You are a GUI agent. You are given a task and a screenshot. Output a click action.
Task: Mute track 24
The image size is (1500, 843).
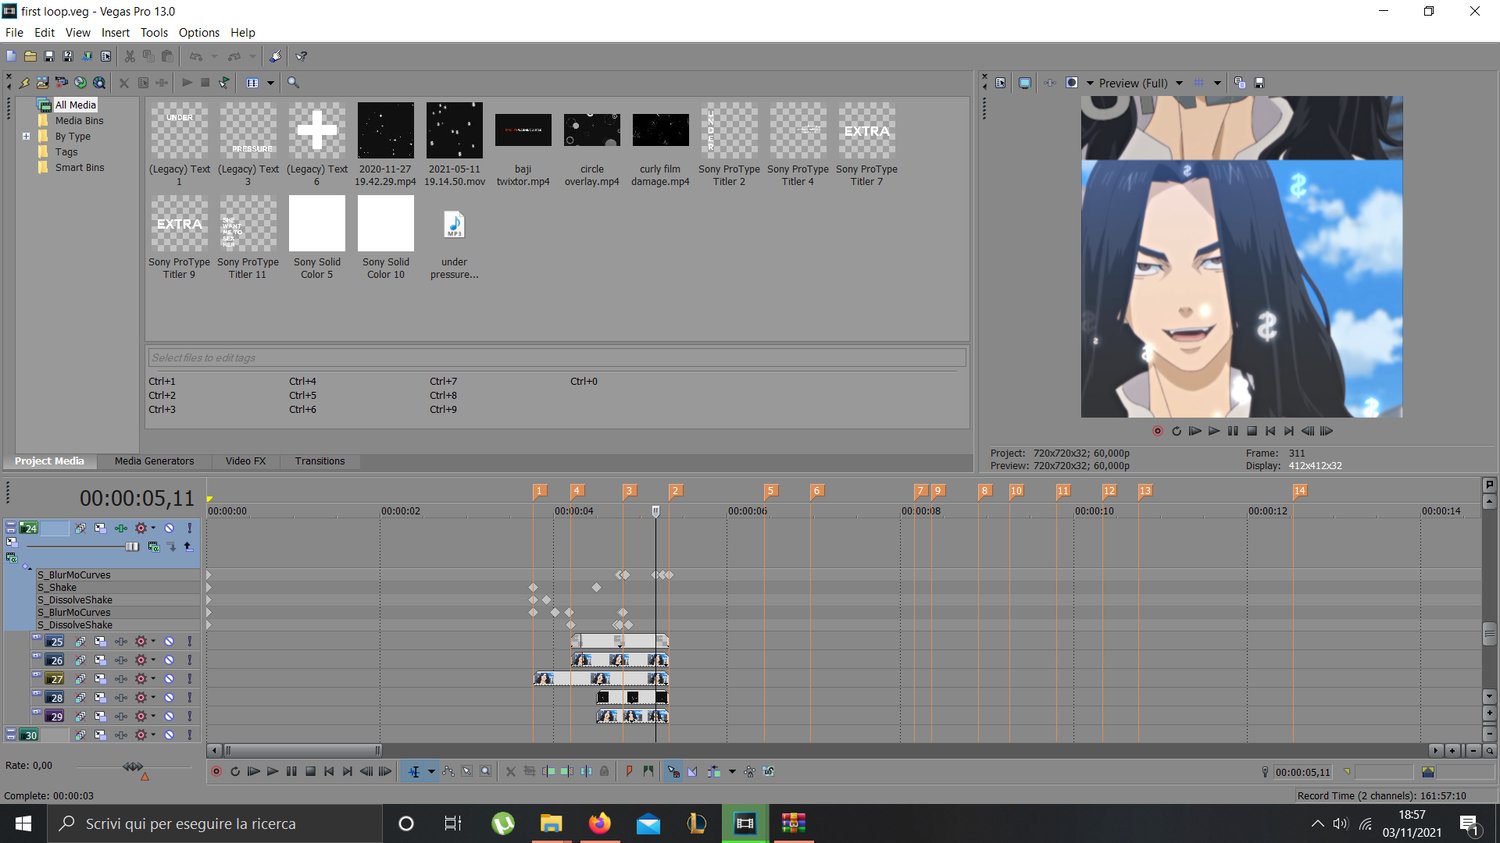[x=169, y=528]
